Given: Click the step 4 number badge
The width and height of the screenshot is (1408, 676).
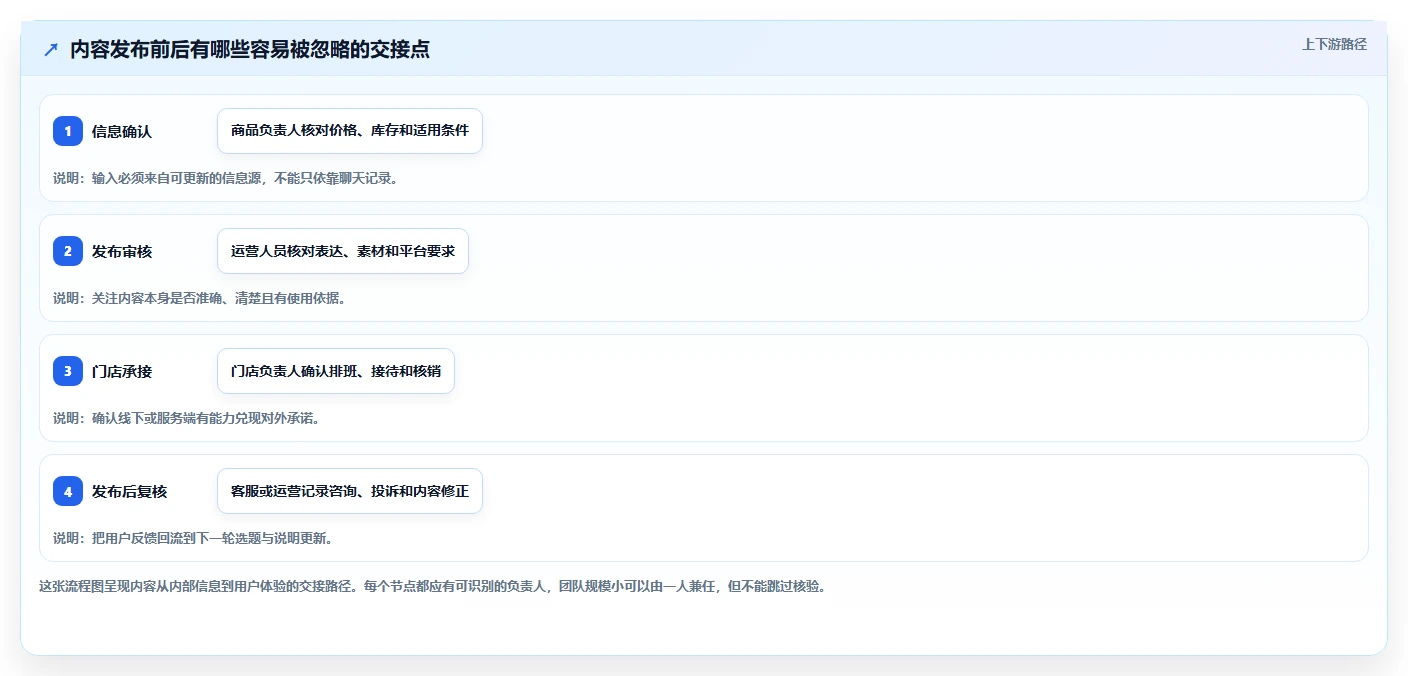Looking at the screenshot, I should (68, 491).
